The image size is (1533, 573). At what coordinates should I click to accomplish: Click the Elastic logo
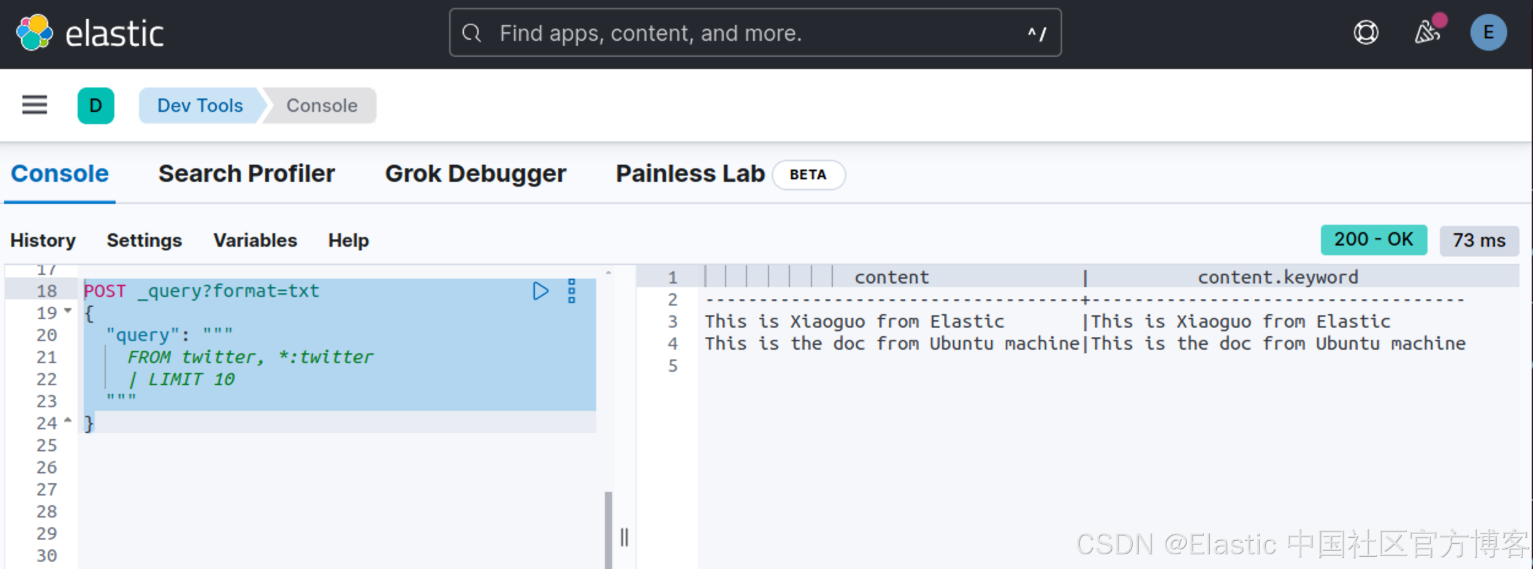click(35, 33)
